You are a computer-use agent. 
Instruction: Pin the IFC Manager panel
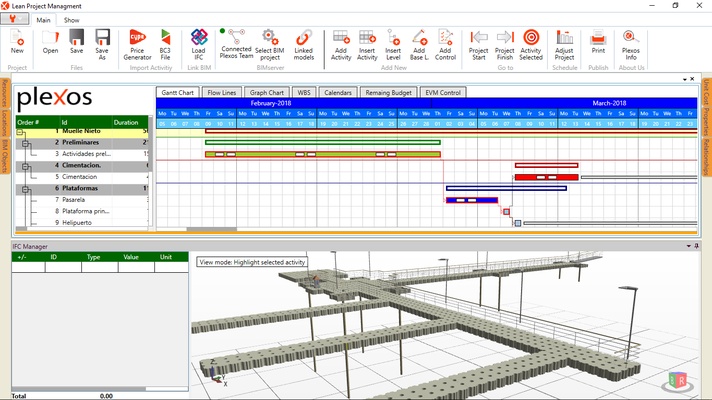pos(697,246)
